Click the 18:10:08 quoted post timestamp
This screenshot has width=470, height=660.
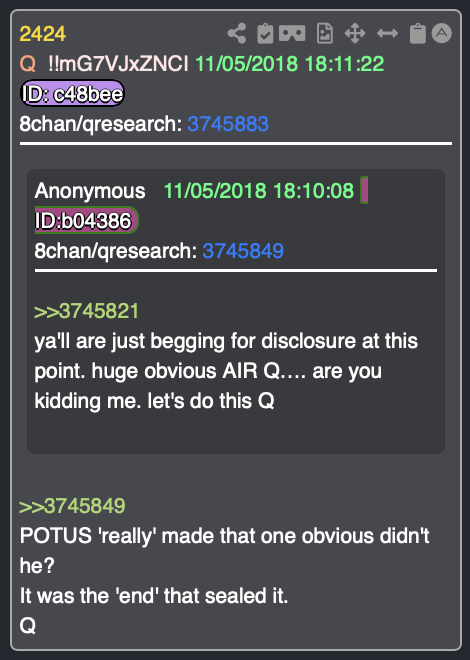coord(313,191)
